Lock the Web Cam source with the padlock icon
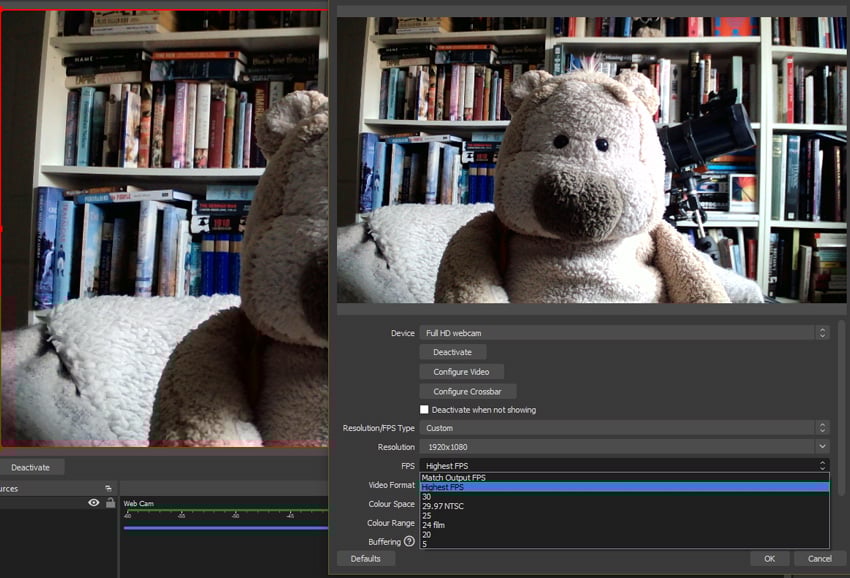The width and height of the screenshot is (850, 578). pyautogui.click(x=108, y=503)
